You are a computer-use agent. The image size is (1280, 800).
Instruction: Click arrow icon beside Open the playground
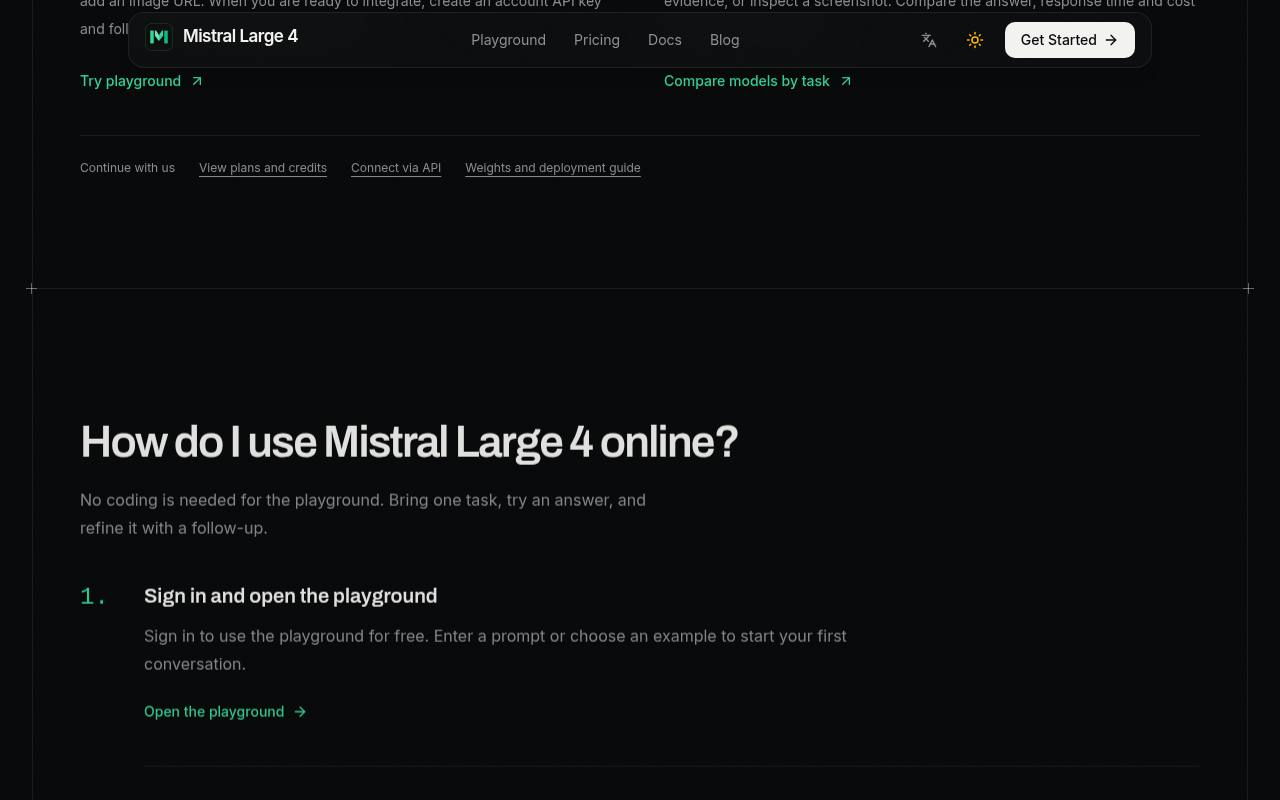pos(300,712)
